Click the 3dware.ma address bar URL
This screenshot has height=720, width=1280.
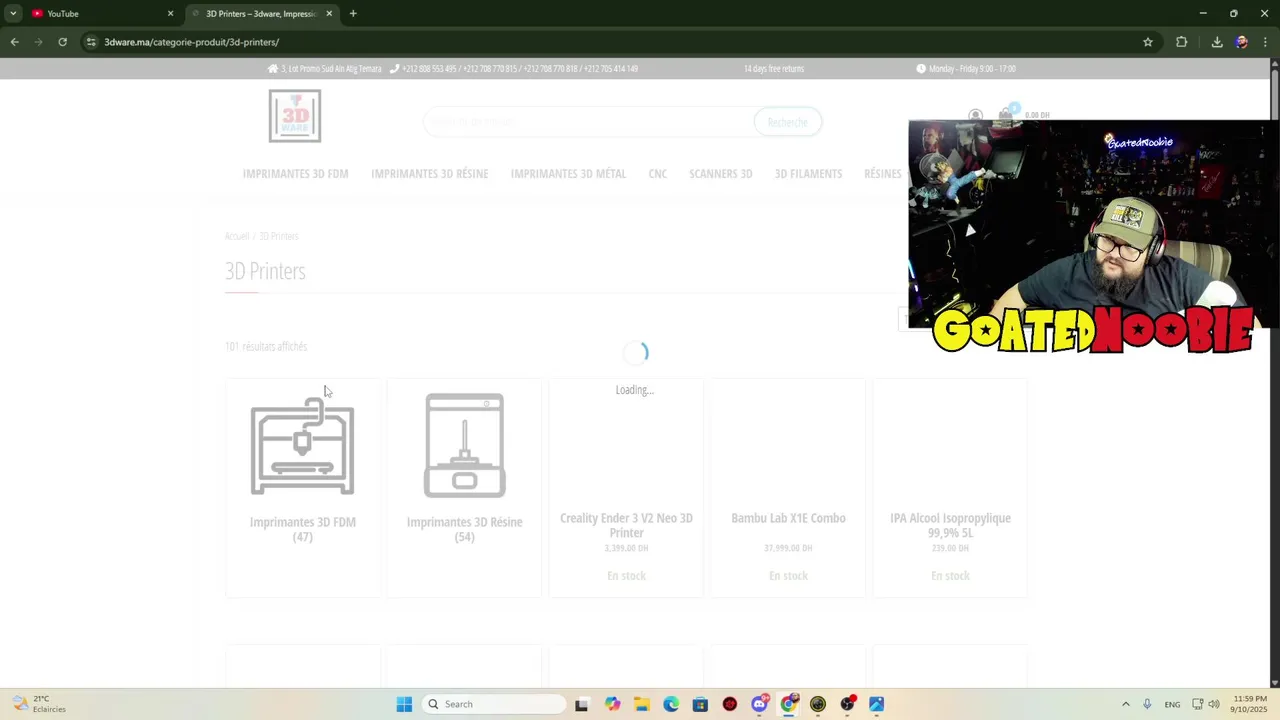click(x=191, y=42)
